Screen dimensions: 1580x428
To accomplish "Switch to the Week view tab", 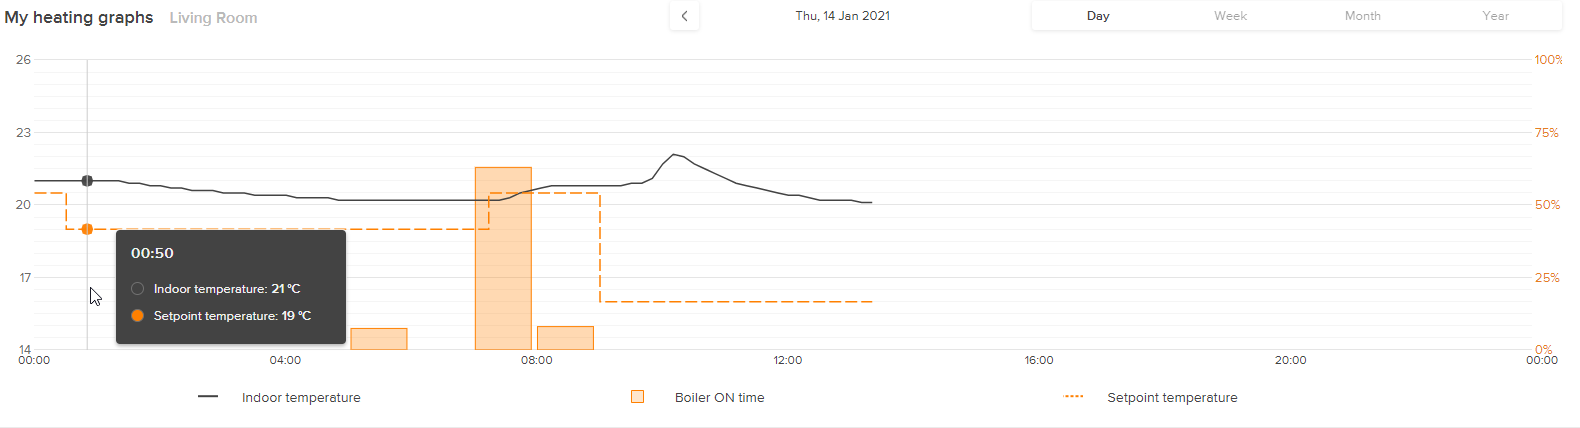I will click(x=1230, y=16).
